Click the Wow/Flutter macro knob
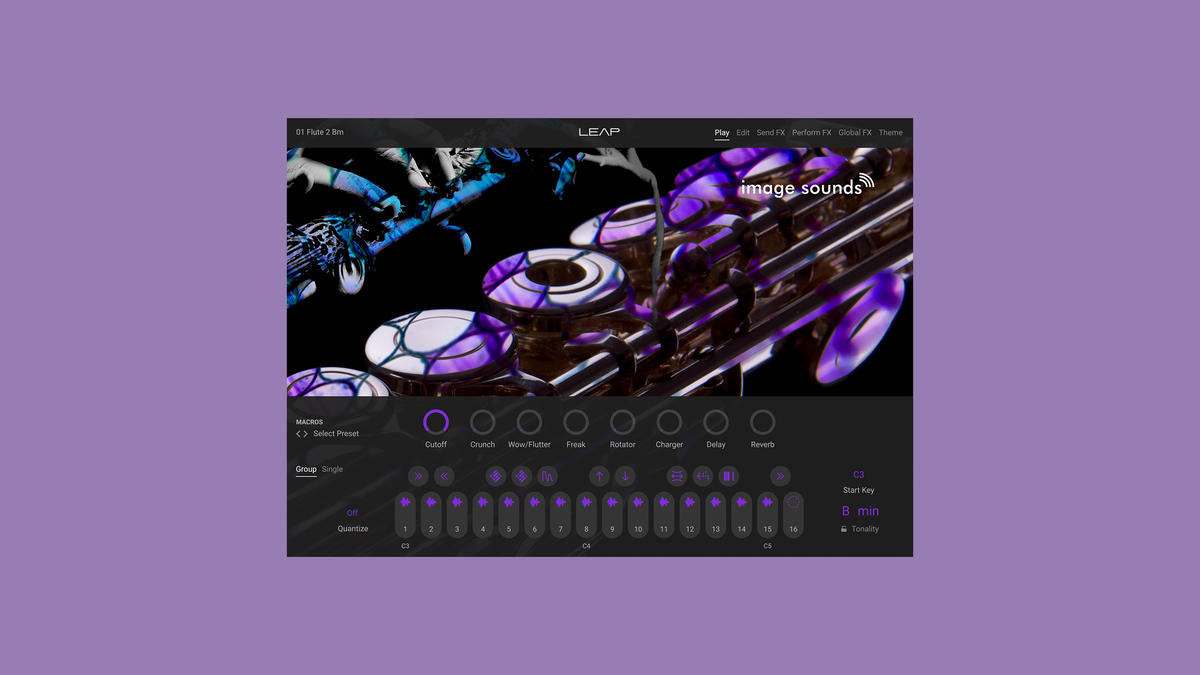Viewport: 1200px width, 675px height. click(x=529, y=422)
